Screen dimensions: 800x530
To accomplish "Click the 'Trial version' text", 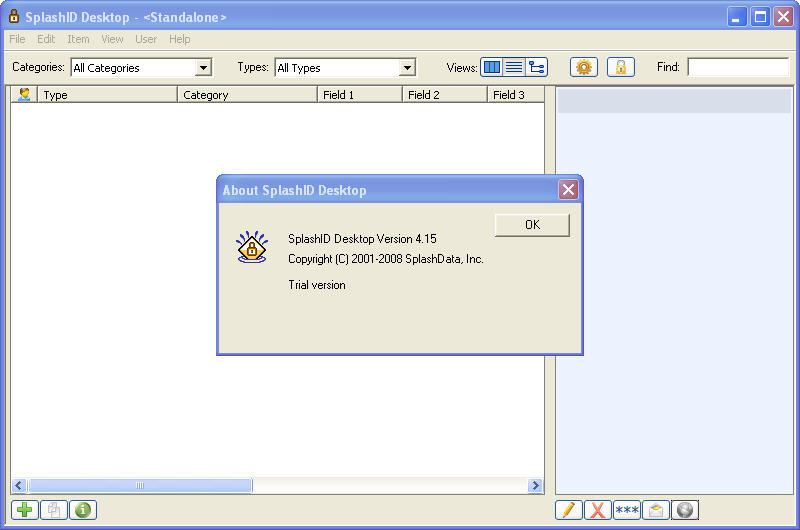I will [x=317, y=285].
